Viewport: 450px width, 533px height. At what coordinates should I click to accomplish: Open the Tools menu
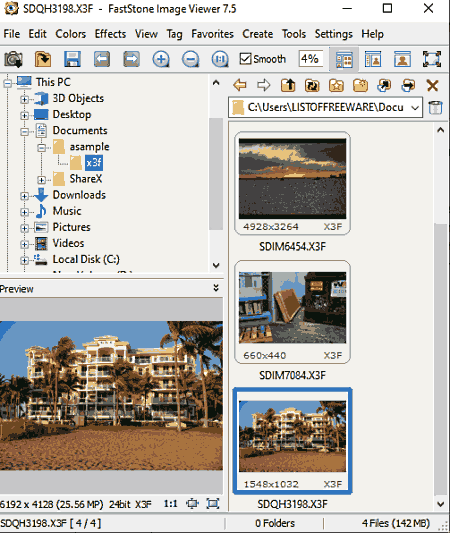point(294,34)
